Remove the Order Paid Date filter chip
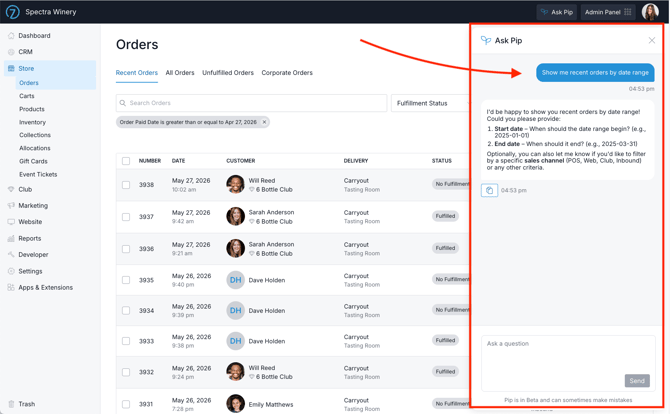Screen dimensions: 670x414 [264, 122]
